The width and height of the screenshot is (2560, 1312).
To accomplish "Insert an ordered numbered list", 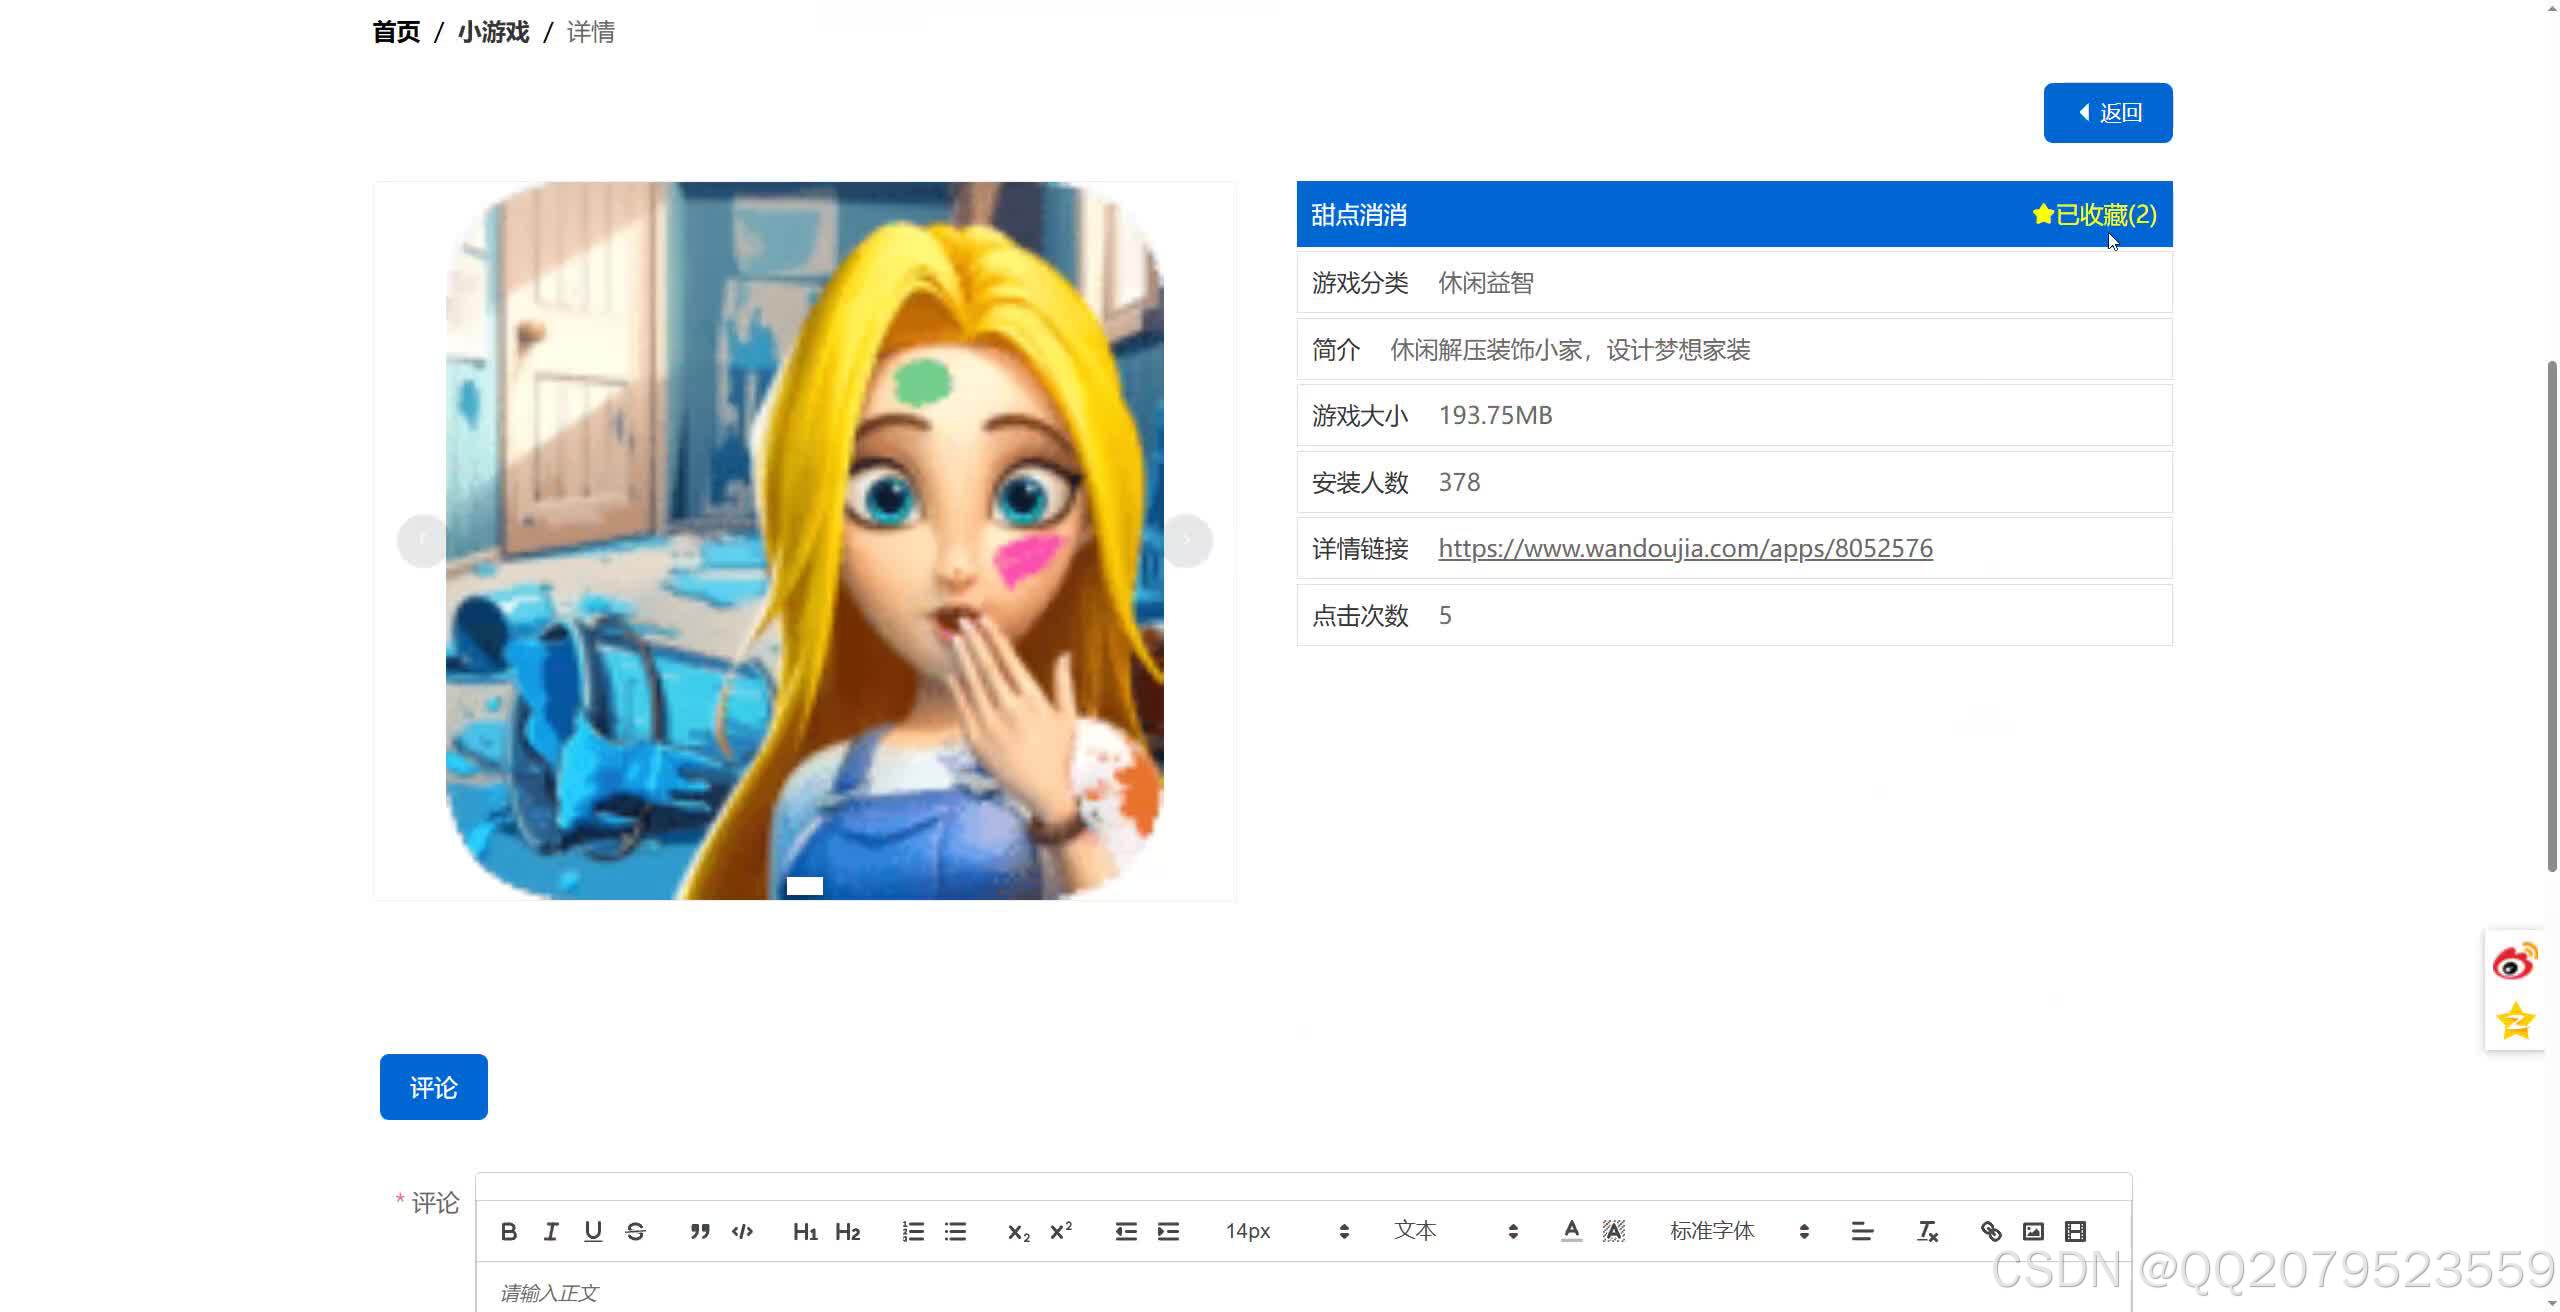I will click(913, 1231).
